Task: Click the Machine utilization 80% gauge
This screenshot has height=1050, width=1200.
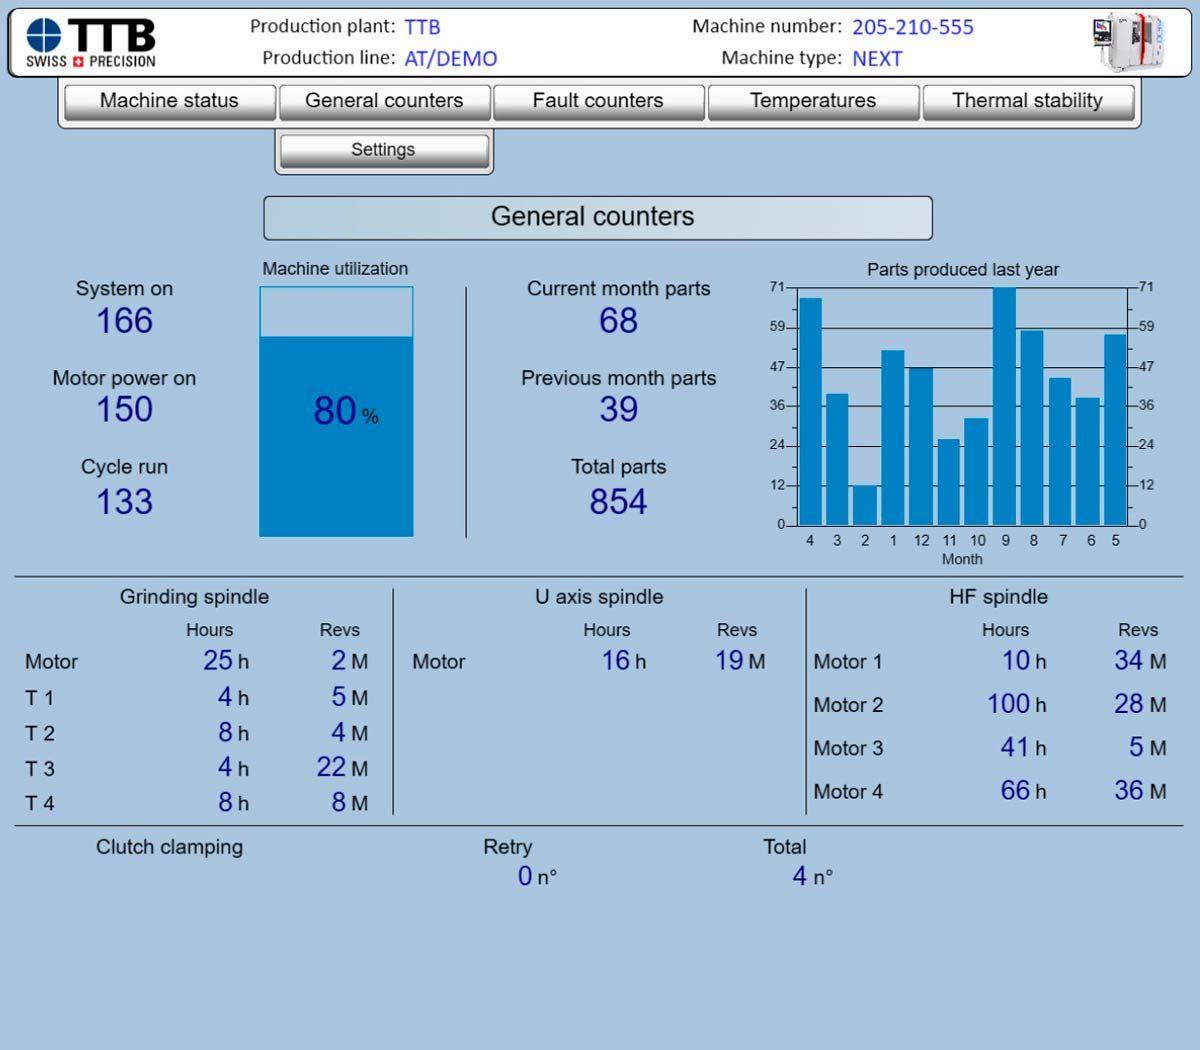Action: pyautogui.click(x=336, y=412)
